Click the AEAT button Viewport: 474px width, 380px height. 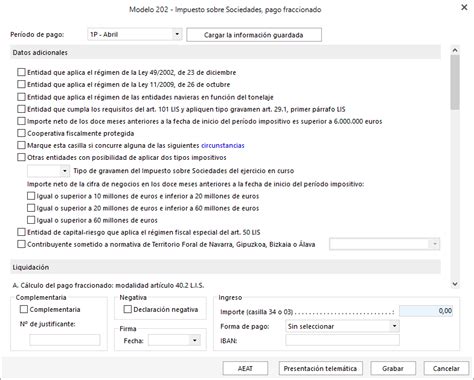(x=245, y=368)
